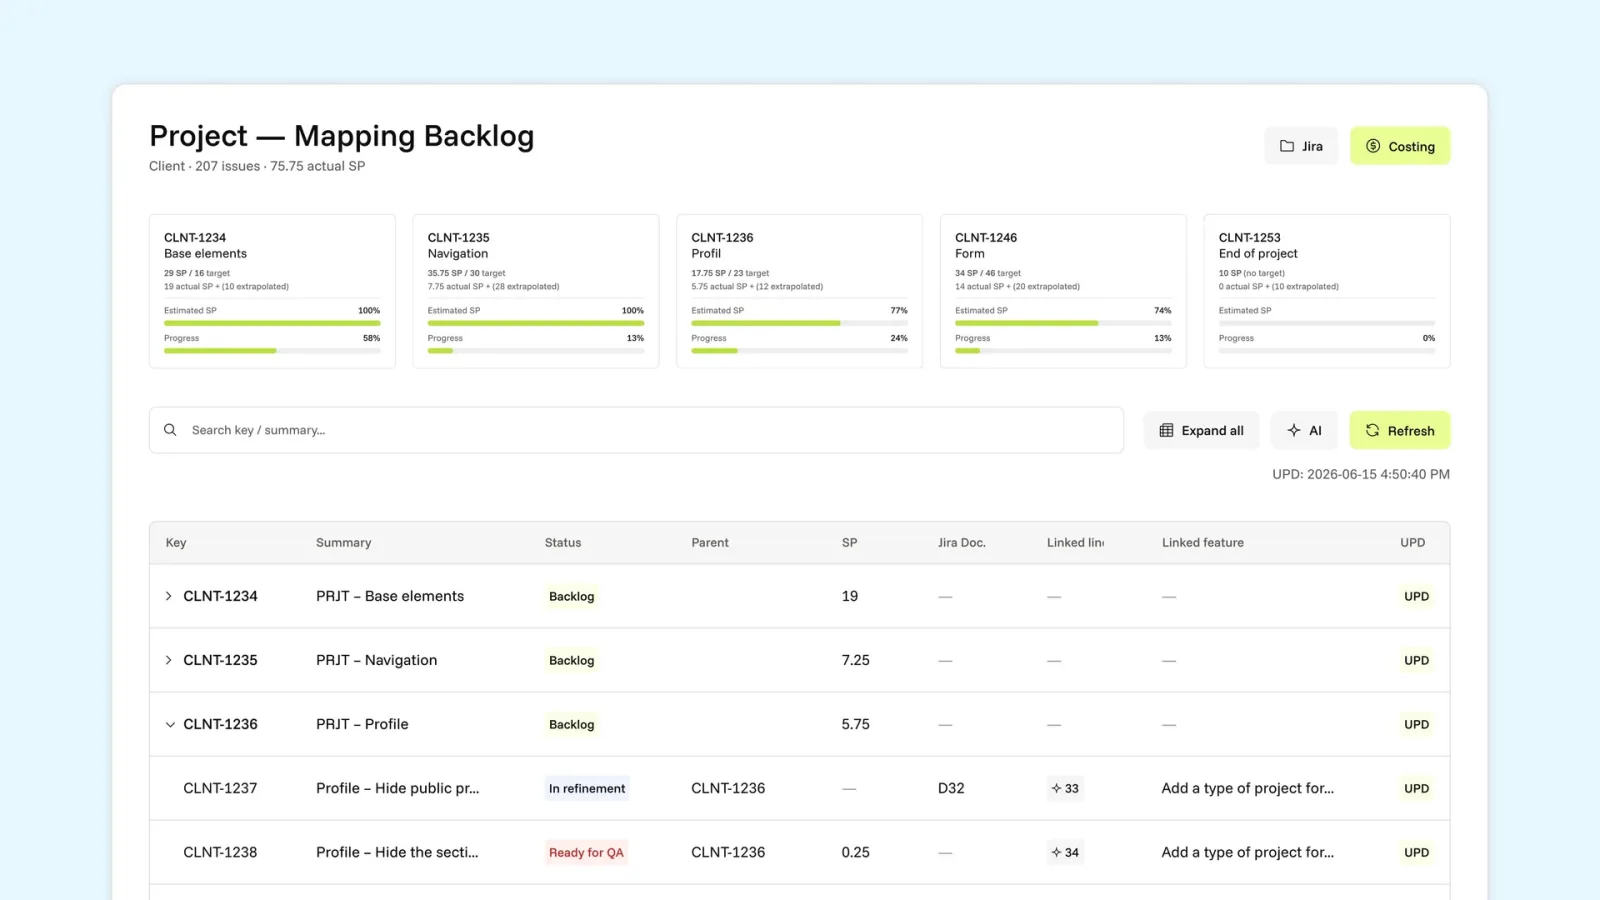1600x900 pixels.
Task: Expand the CLNT-1234 row
Action: pyautogui.click(x=169, y=596)
